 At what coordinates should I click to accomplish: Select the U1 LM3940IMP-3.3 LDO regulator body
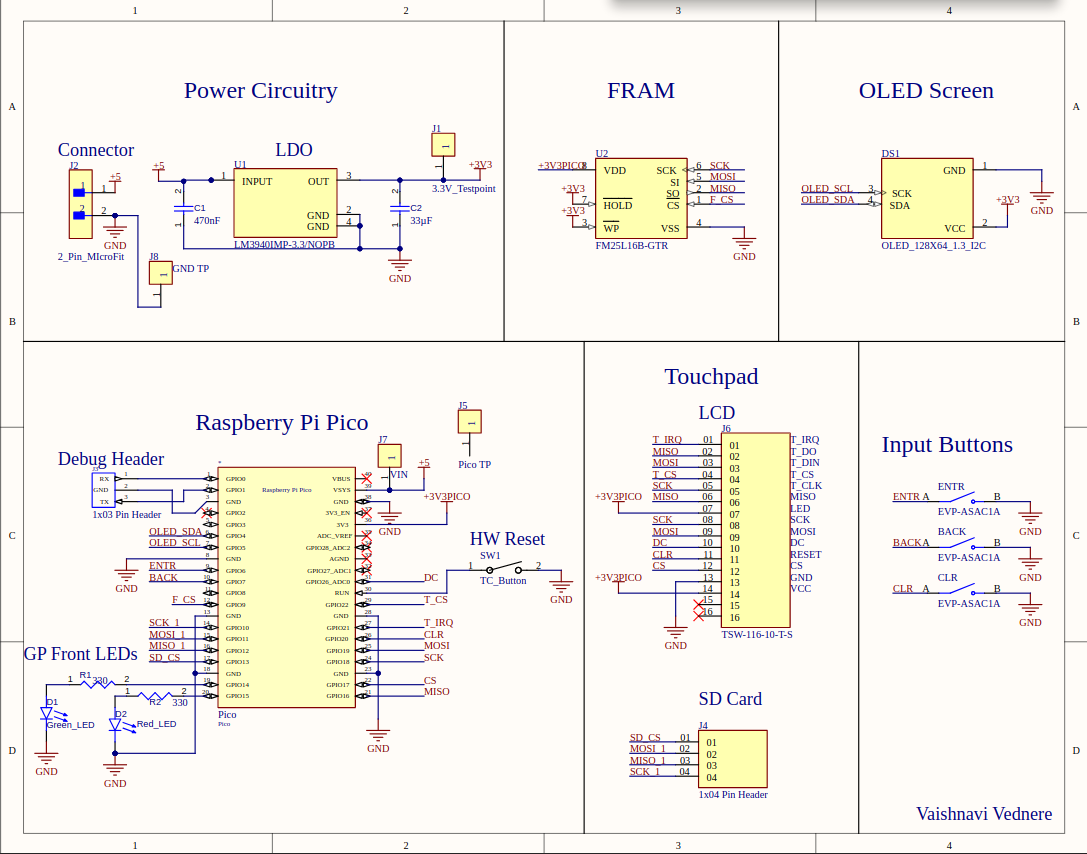[286, 203]
